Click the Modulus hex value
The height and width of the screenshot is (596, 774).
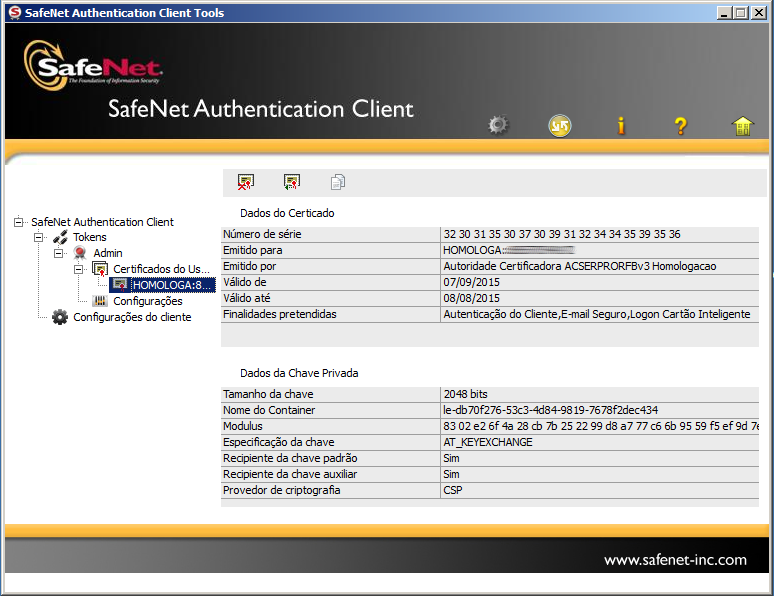tap(601, 426)
